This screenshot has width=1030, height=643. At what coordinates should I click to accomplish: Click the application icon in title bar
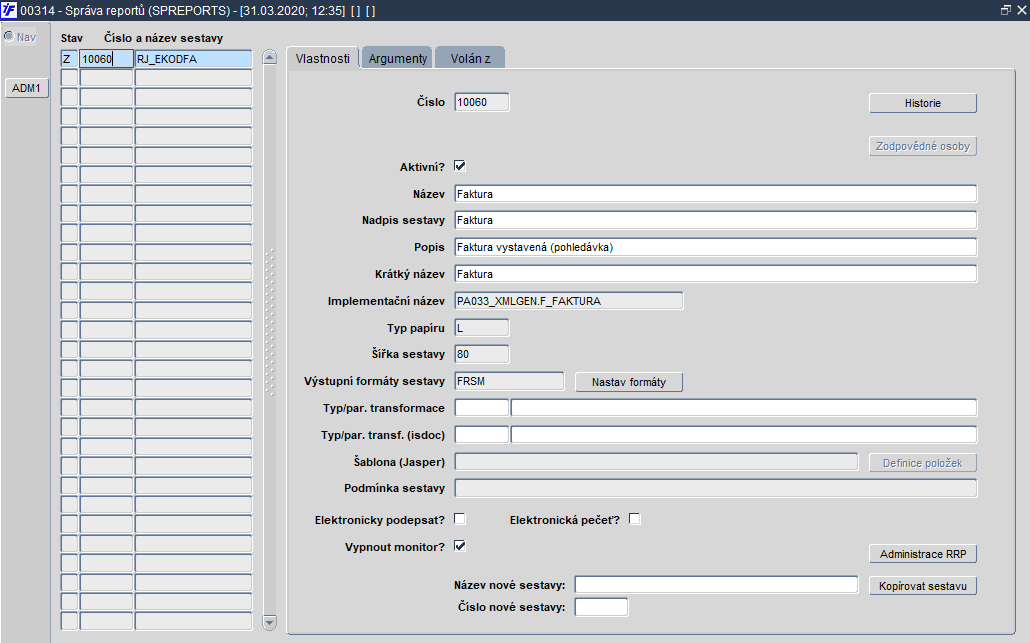[9, 10]
